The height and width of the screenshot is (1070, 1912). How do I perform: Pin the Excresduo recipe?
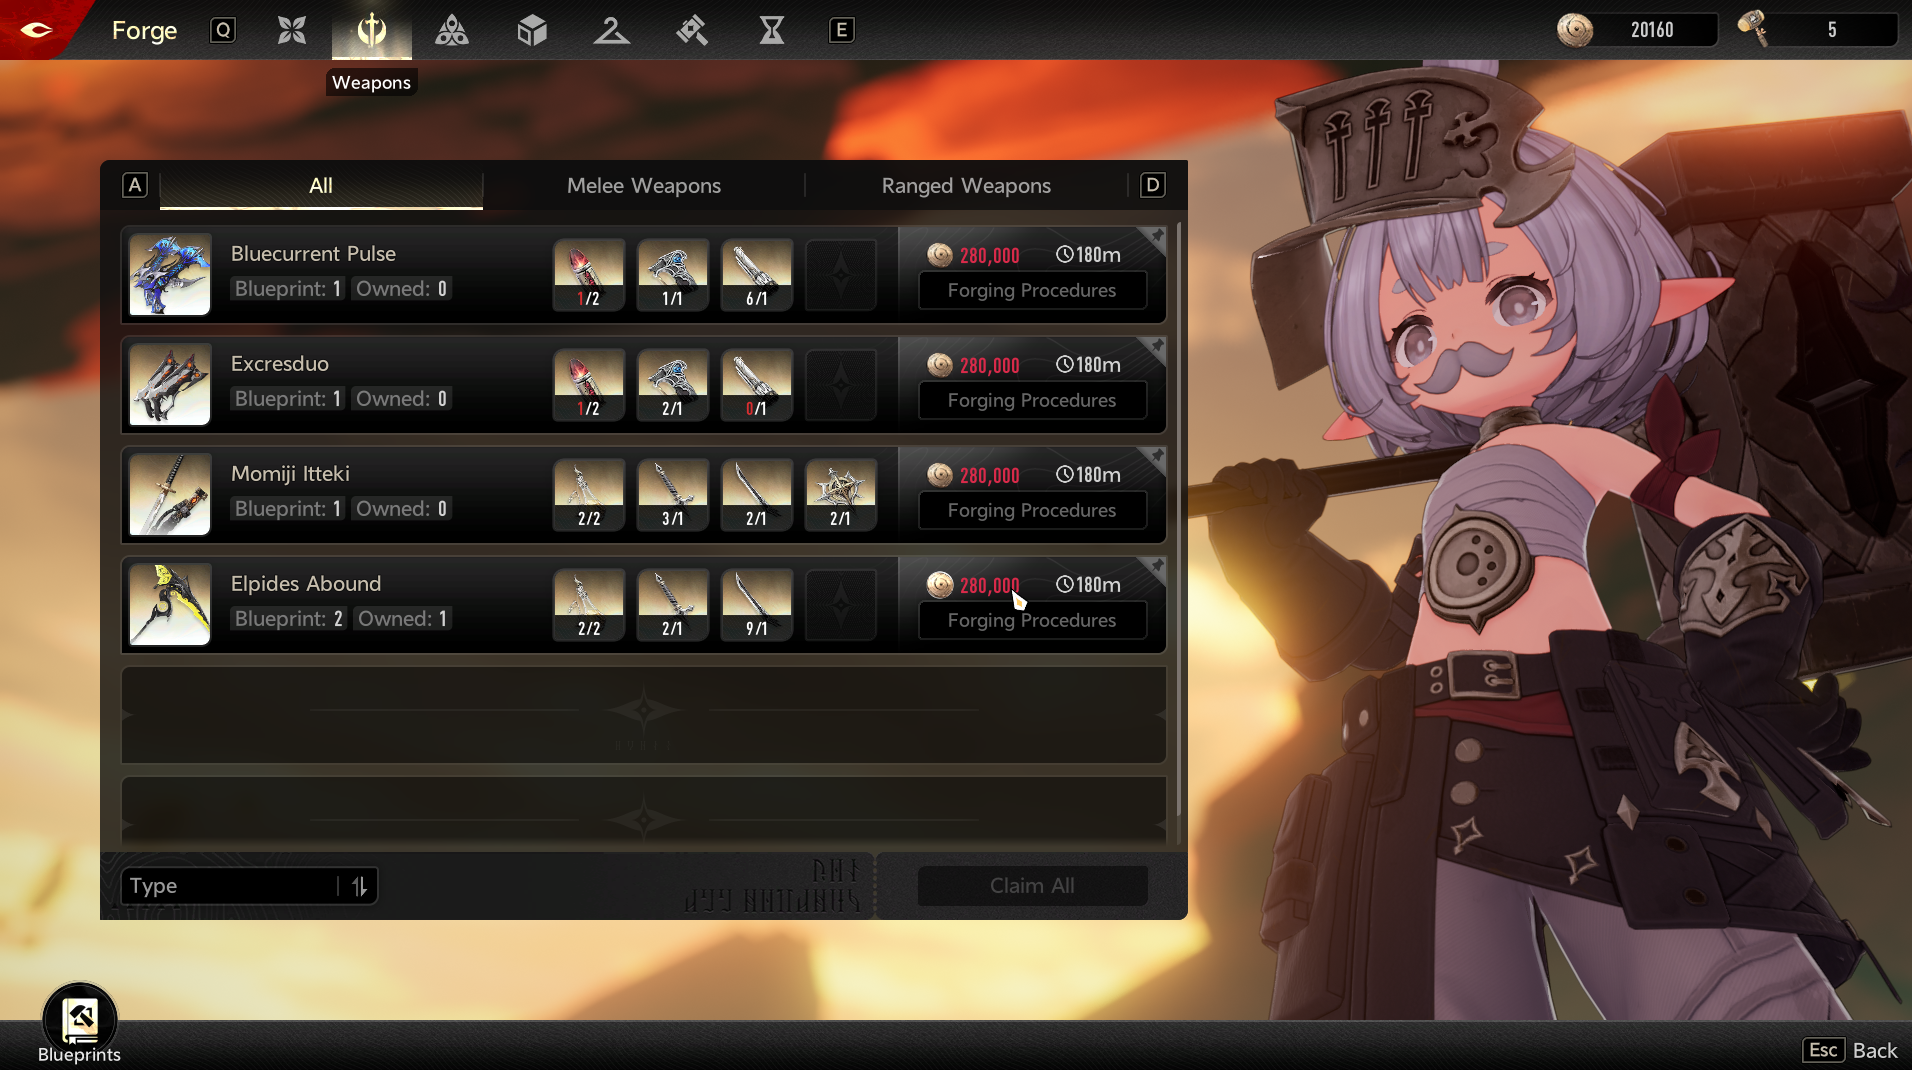click(1156, 347)
